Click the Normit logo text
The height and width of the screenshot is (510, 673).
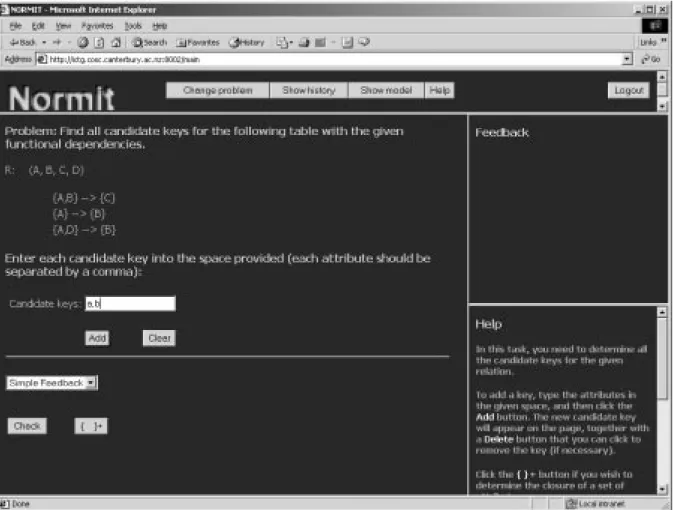pyautogui.click(x=61, y=98)
